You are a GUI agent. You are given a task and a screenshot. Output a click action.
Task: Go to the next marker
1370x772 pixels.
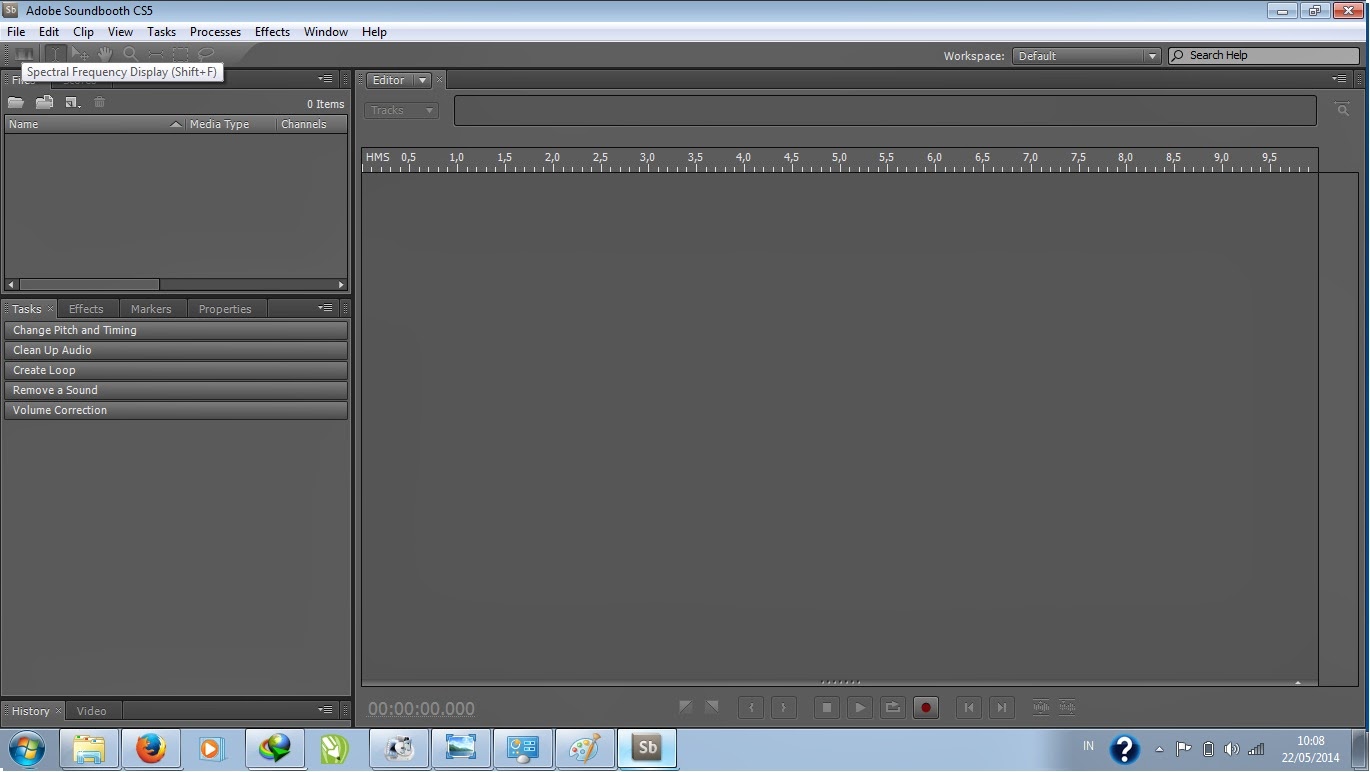point(1001,708)
